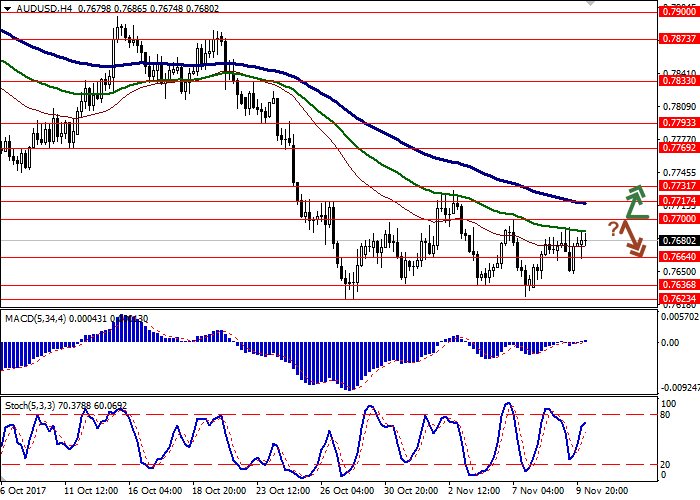Click the 0.7700 price level label
700x500 pixels.
[x=678, y=218]
